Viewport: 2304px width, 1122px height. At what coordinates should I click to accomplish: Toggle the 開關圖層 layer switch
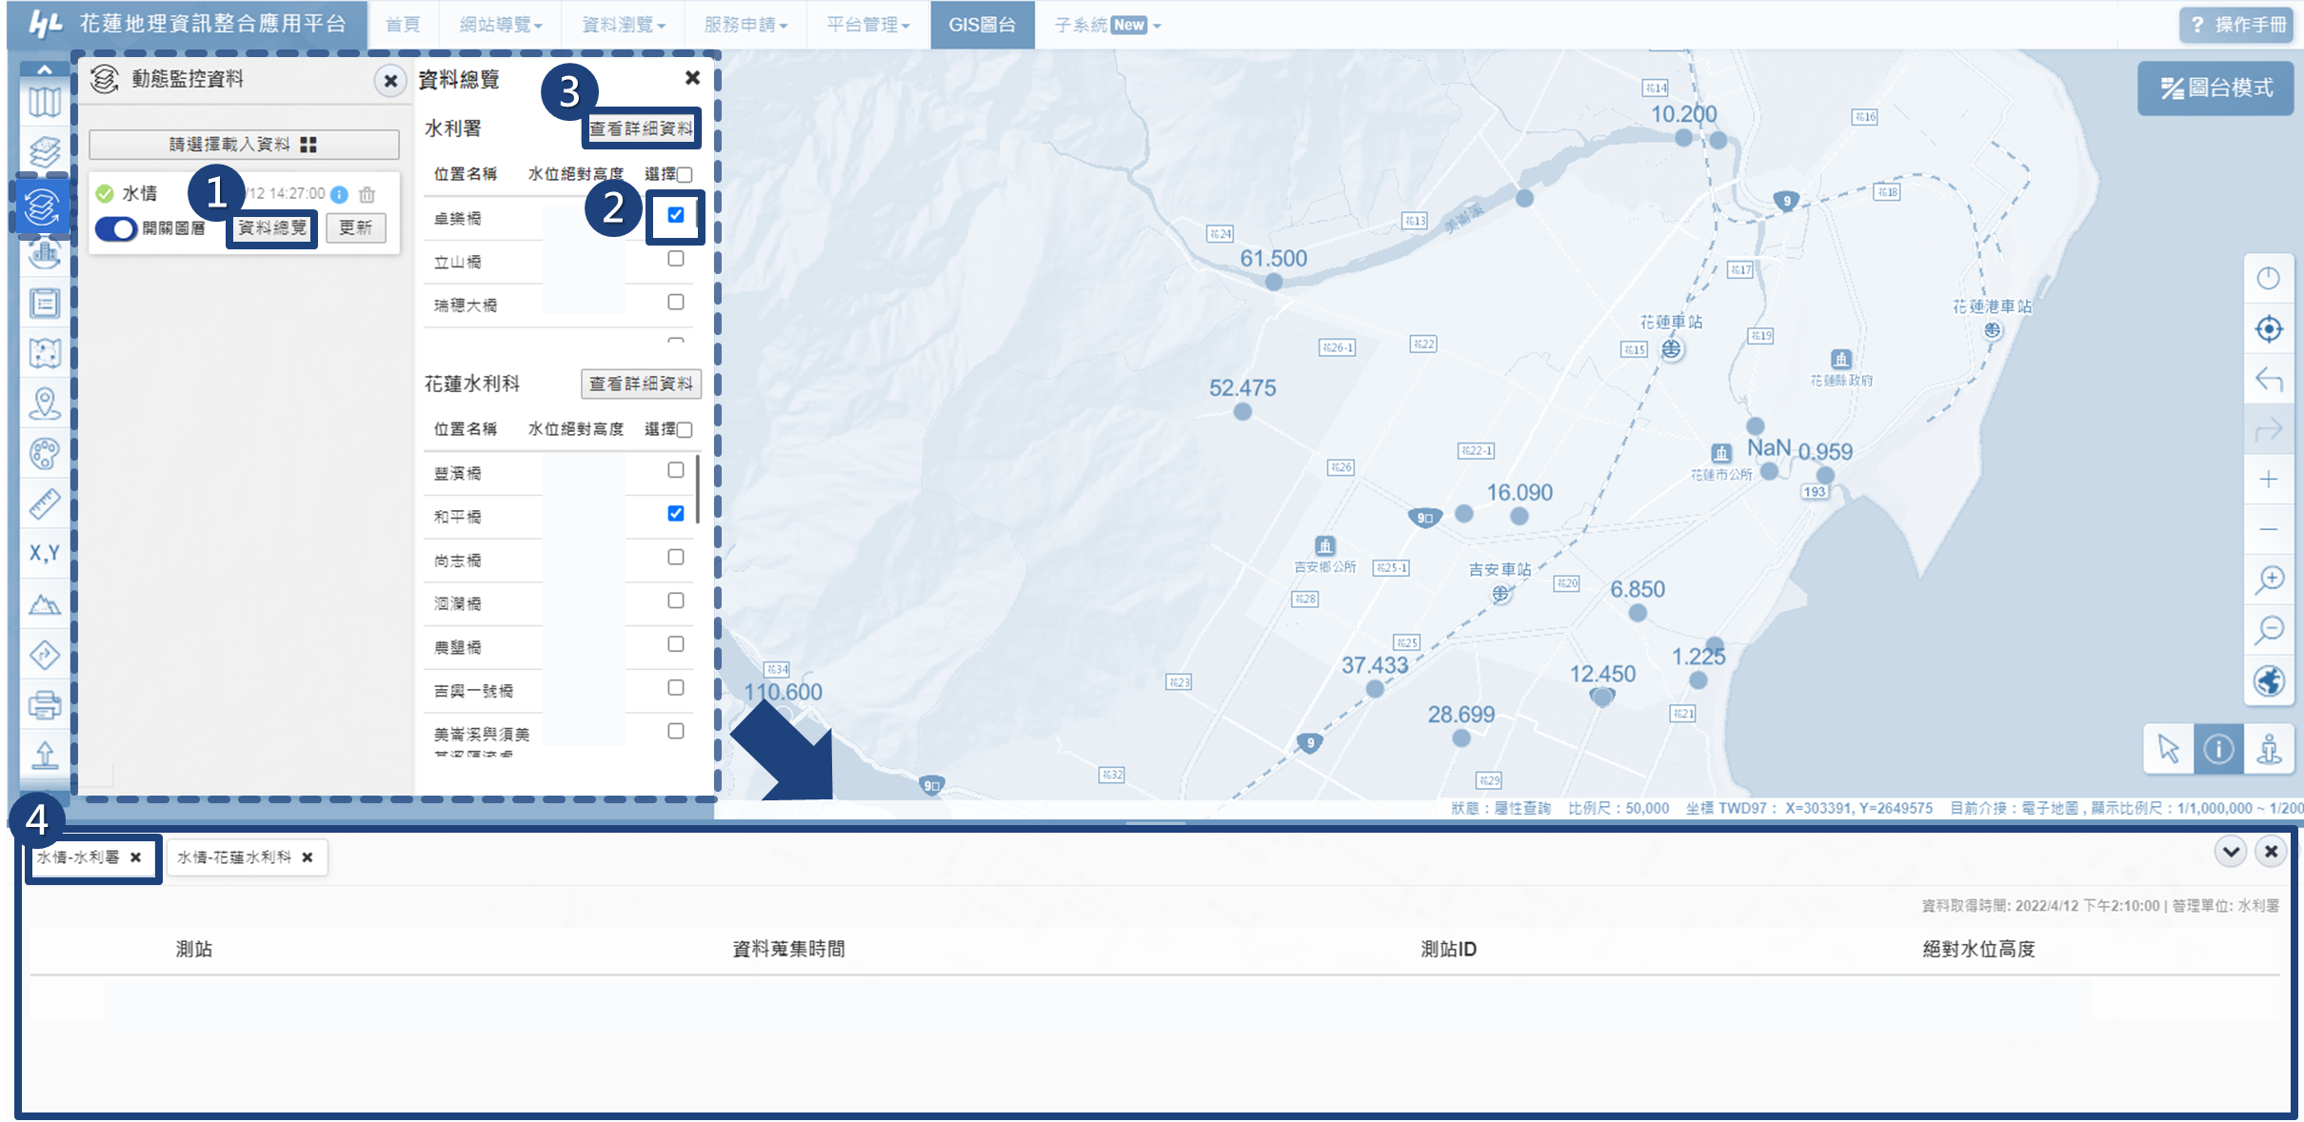click(116, 228)
